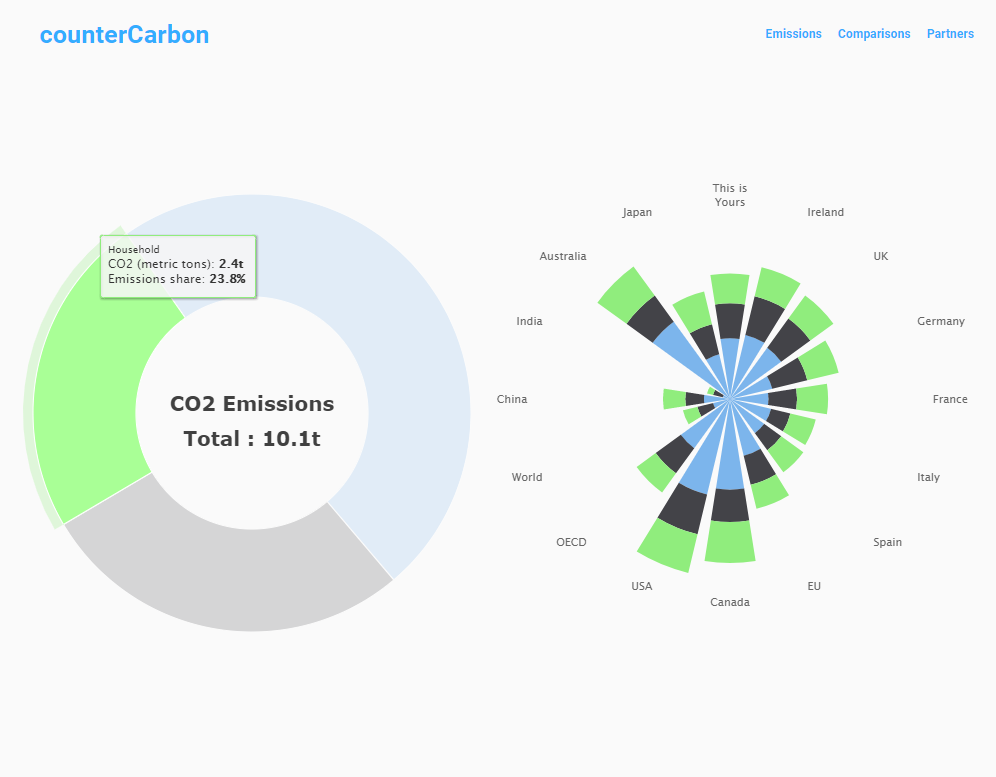996x777 pixels.
Task: Select the green Household donut segment
Action: click(x=89, y=394)
